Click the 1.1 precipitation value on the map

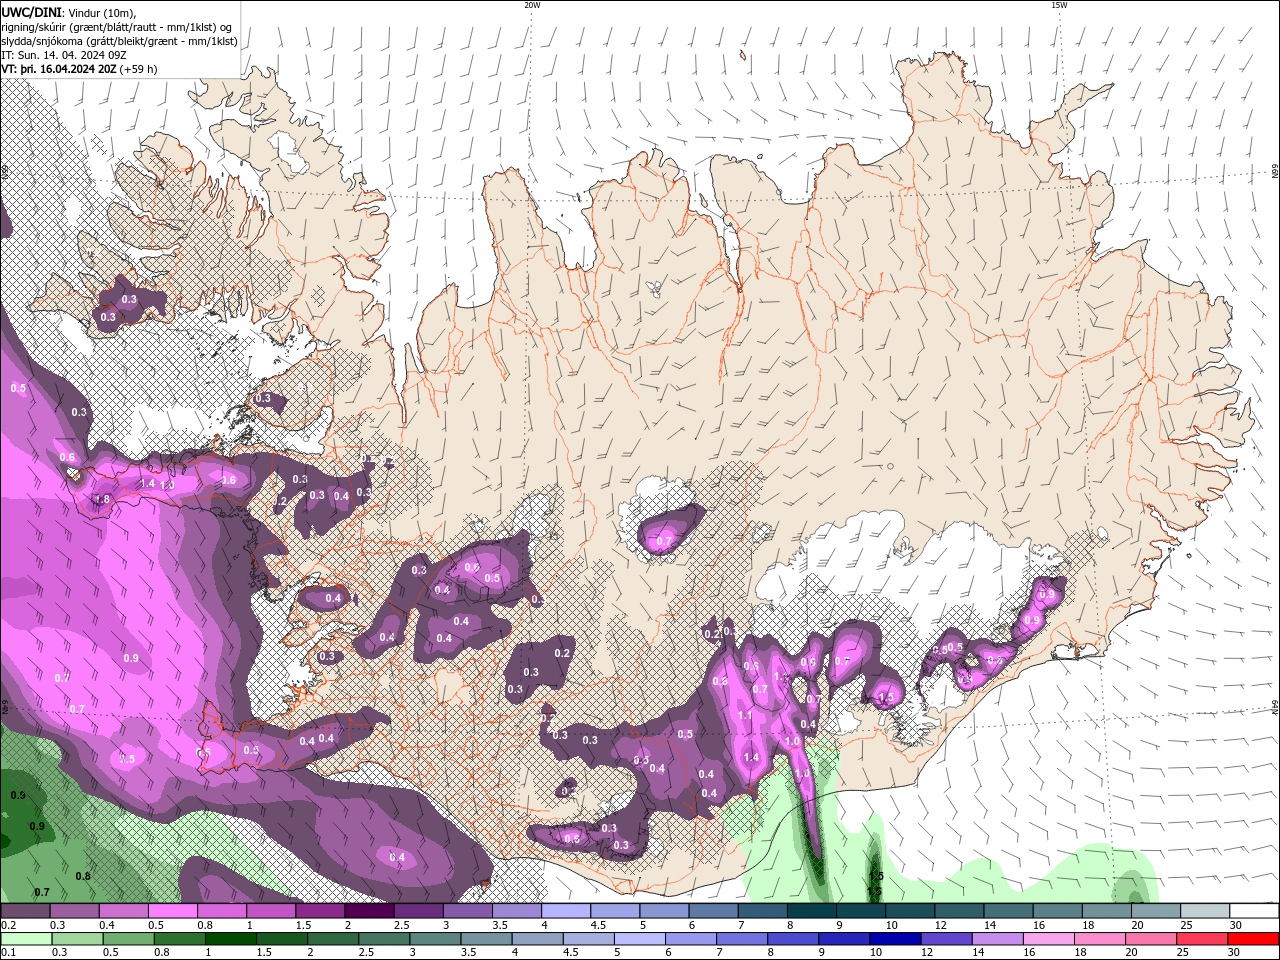pyautogui.click(x=745, y=716)
